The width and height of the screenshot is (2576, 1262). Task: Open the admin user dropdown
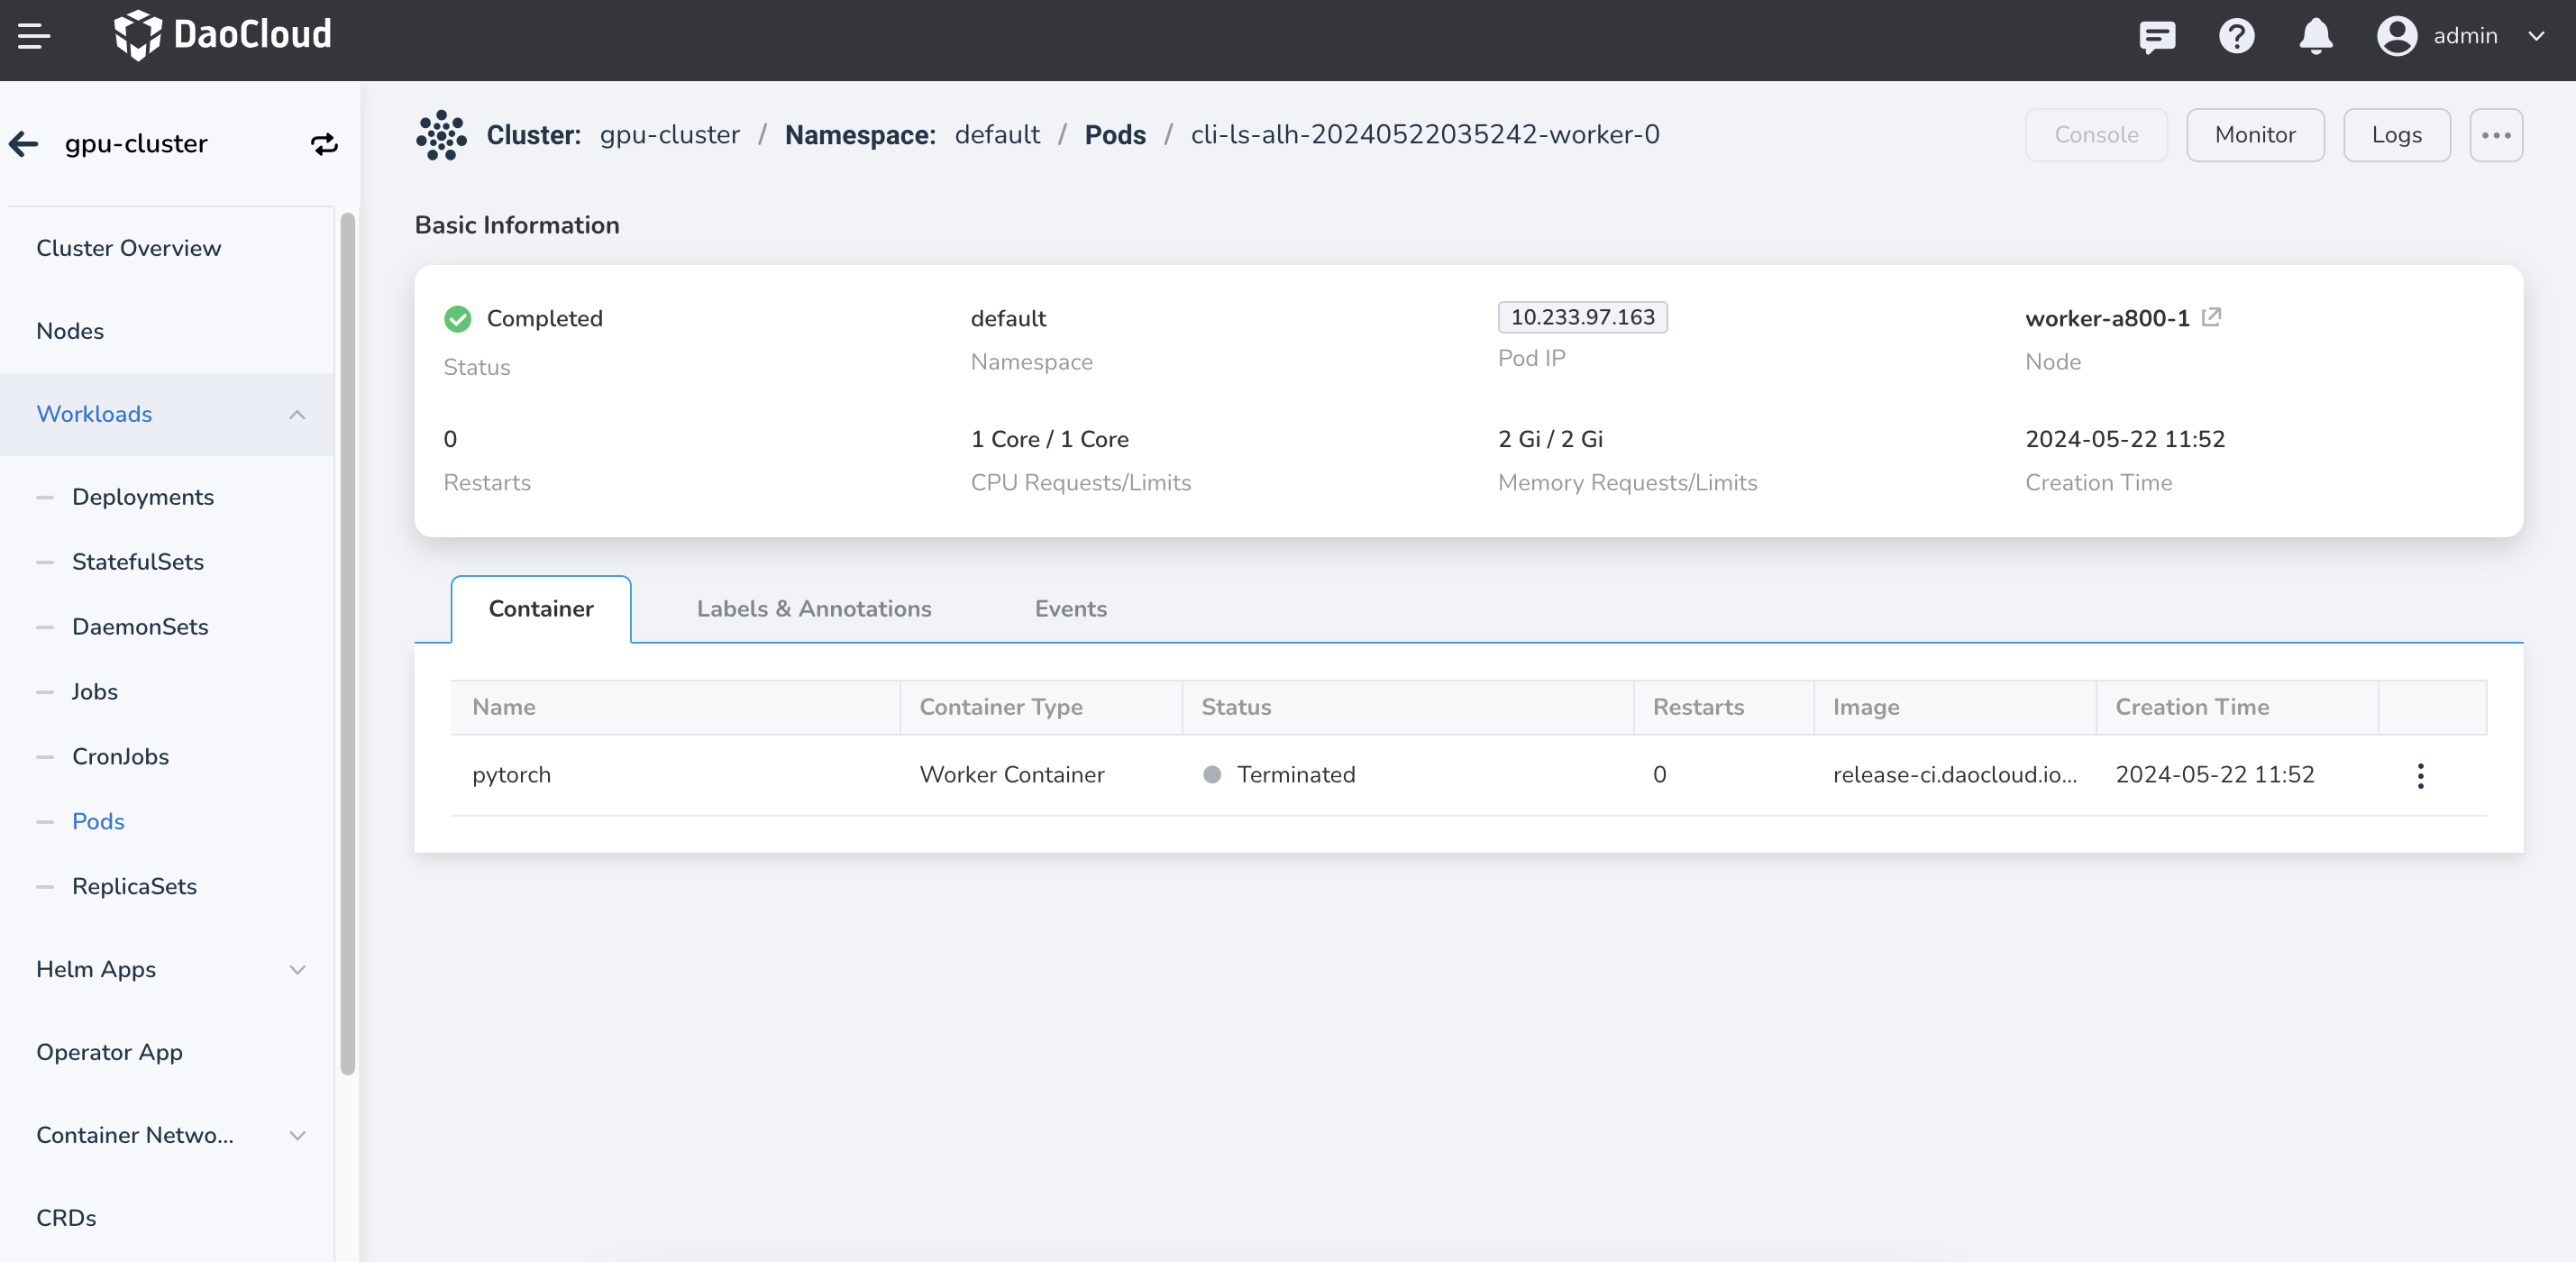pyautogui.click(x=2464, y=37)
